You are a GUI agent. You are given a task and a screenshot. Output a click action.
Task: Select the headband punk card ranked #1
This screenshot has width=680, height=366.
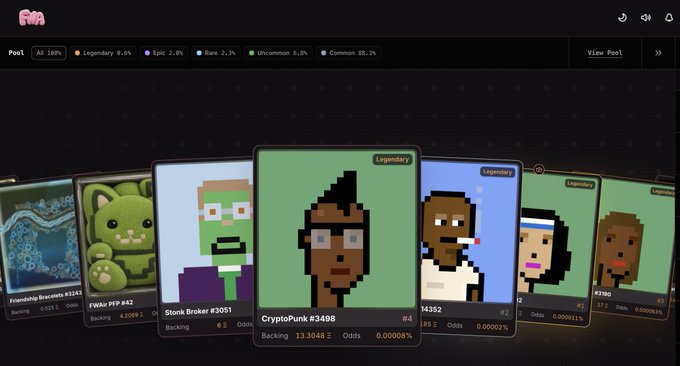click(x=559, y=249)
